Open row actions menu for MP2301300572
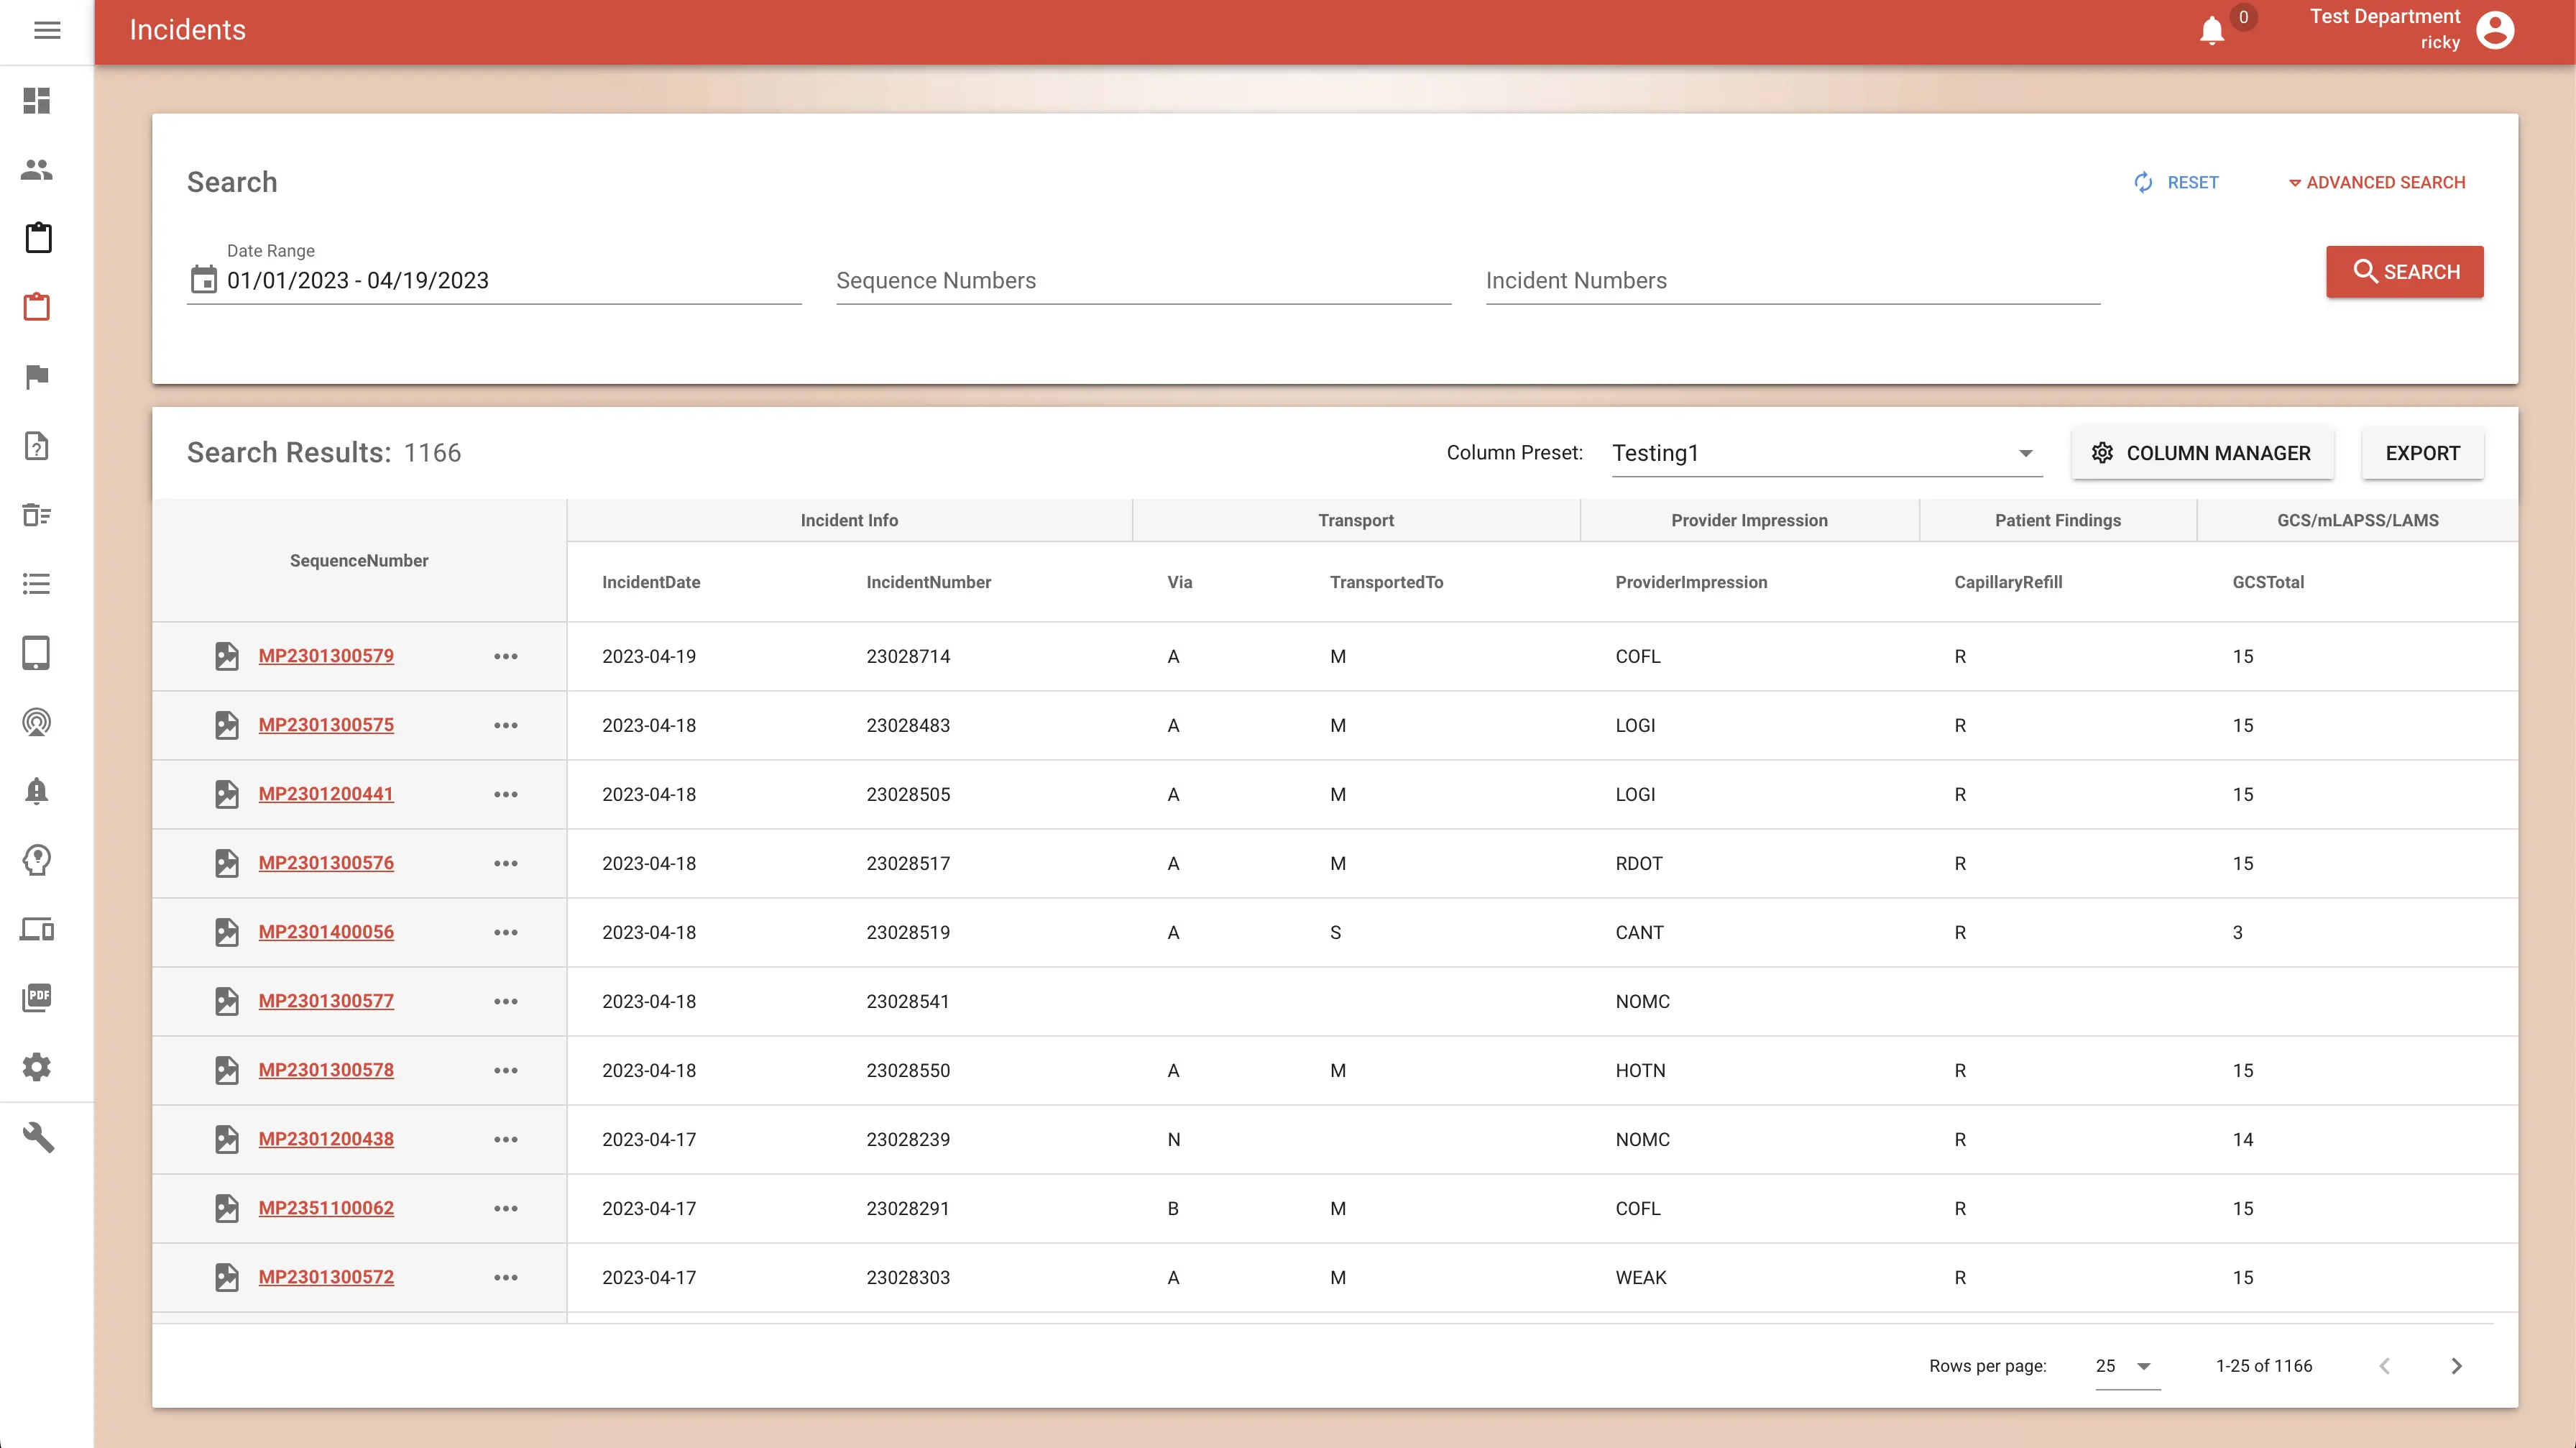The image size is (2576, 1448). pos(506,1277)
